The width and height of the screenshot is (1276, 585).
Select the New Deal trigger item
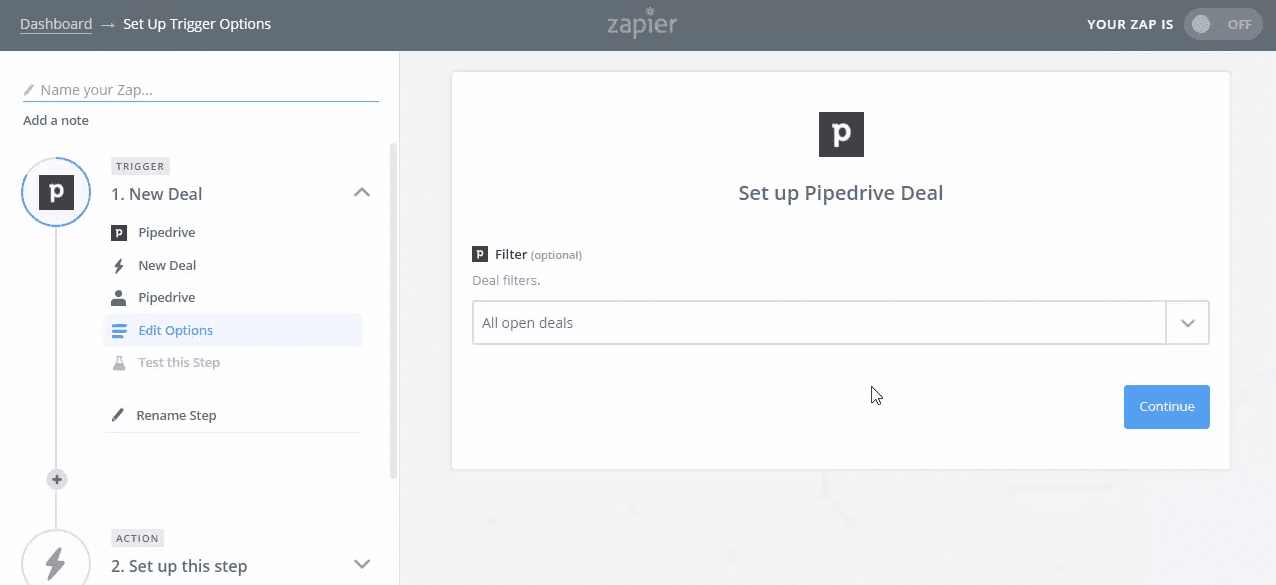coord(167,265)
